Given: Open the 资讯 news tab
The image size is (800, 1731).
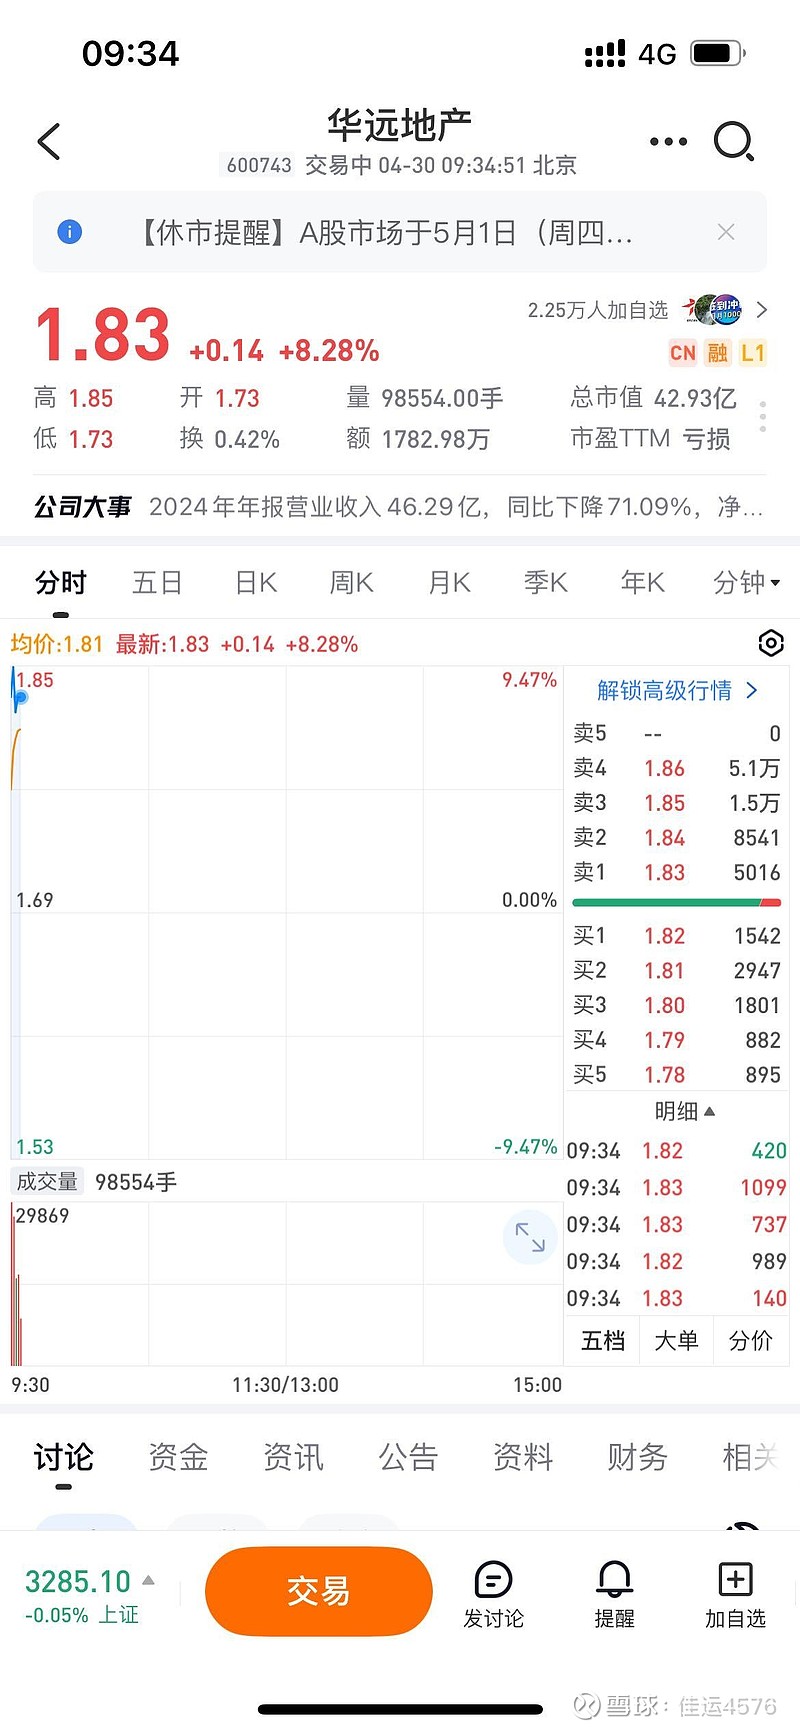Looking at the screenshot, I should click(293, 1457).
